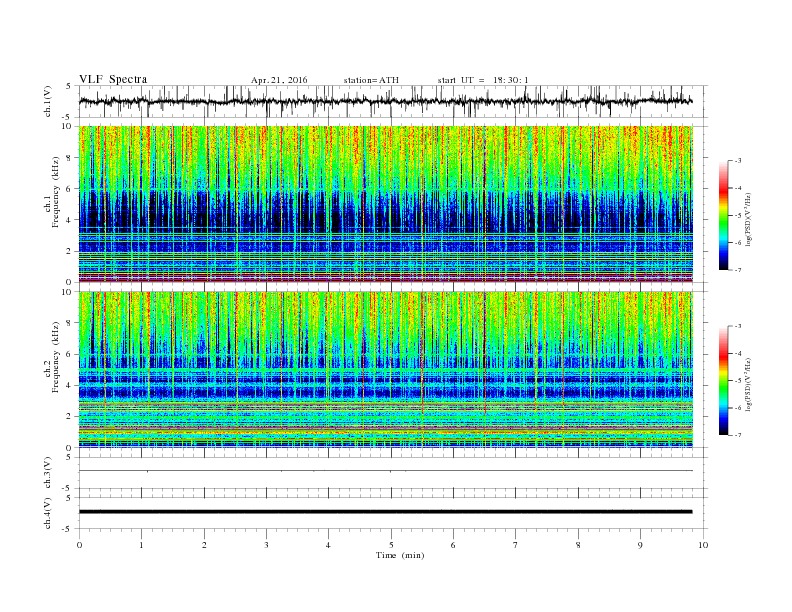Viewport: 792px width, 612px height.
Task: Click the "5" tick on the time axis
Action: coord(391,545)
